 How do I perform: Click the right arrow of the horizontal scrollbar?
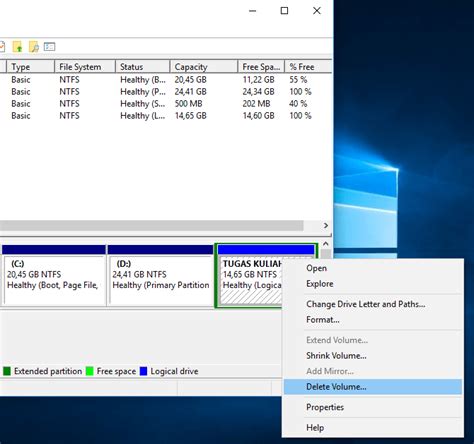click(x=326, y=226)
